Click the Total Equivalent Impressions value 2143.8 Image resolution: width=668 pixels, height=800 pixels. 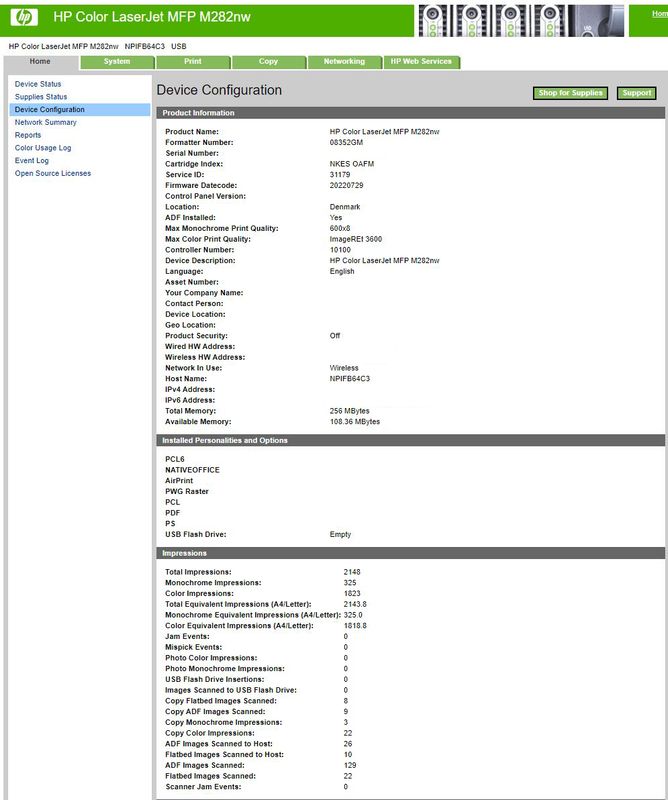click(x=355, y=604)
